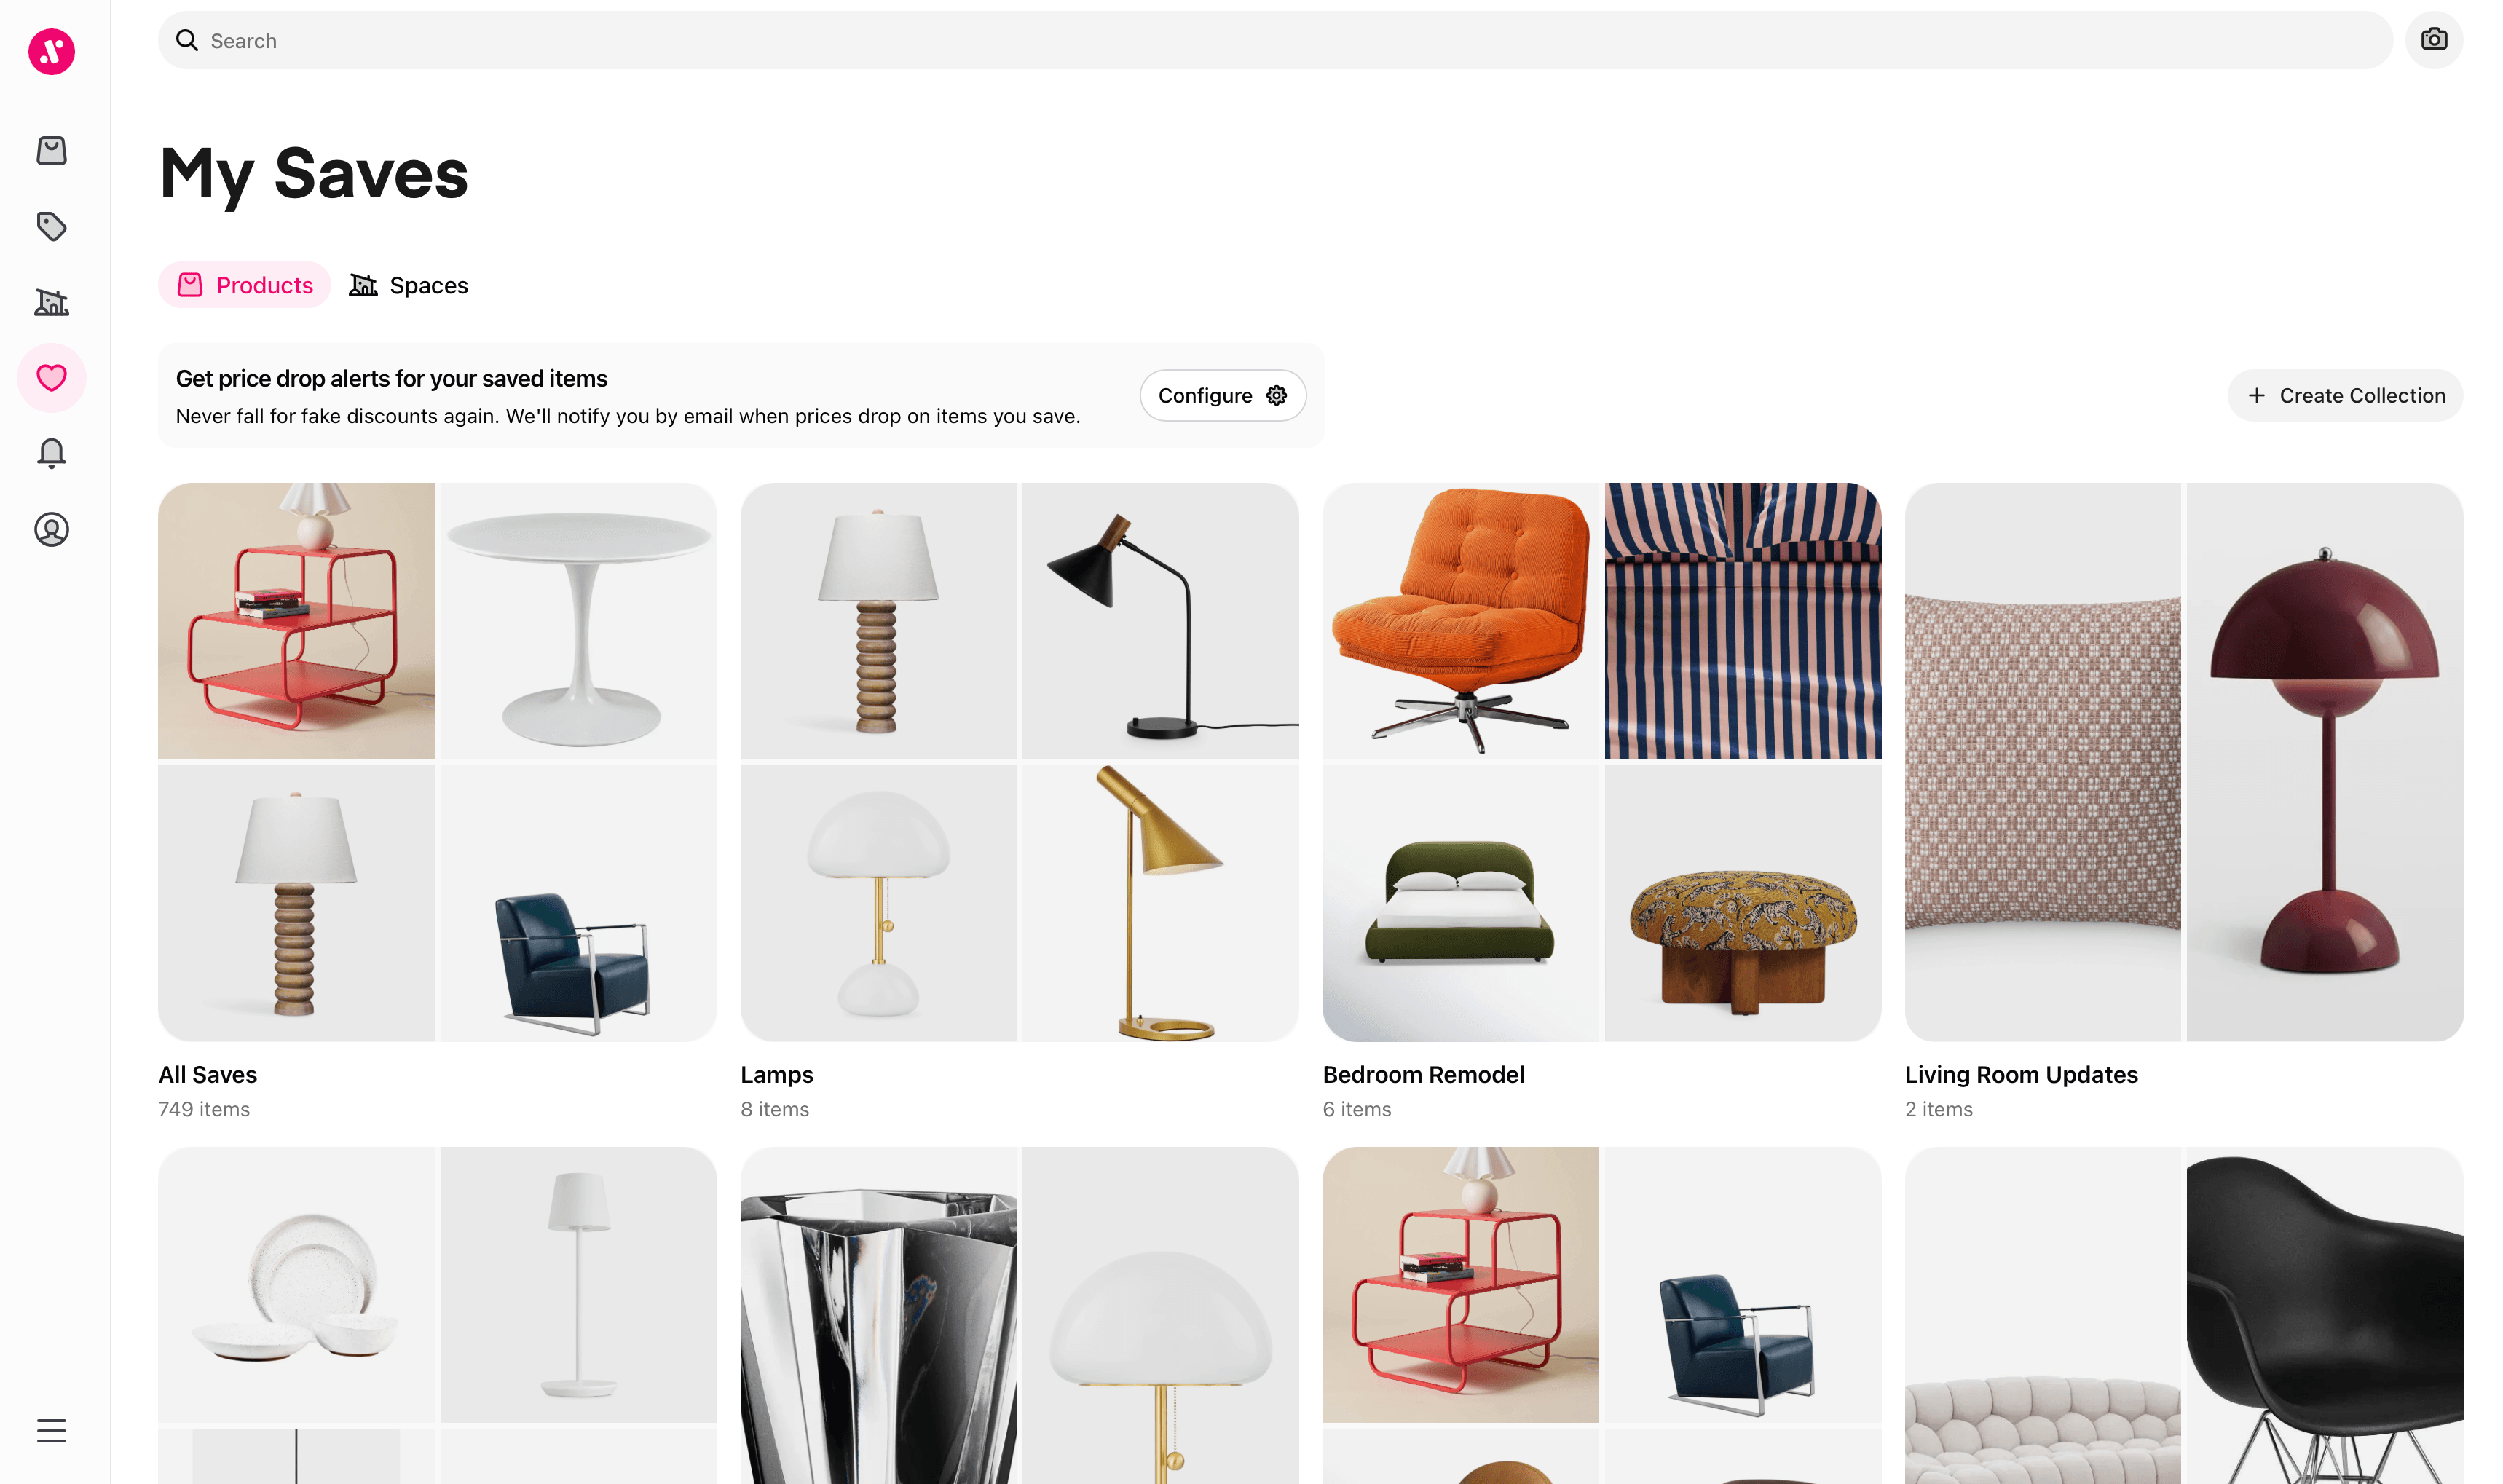2503x1484 pixels.
Task: Focus the Search input field
Action: pyautogui.click(x=1275, y=40)
